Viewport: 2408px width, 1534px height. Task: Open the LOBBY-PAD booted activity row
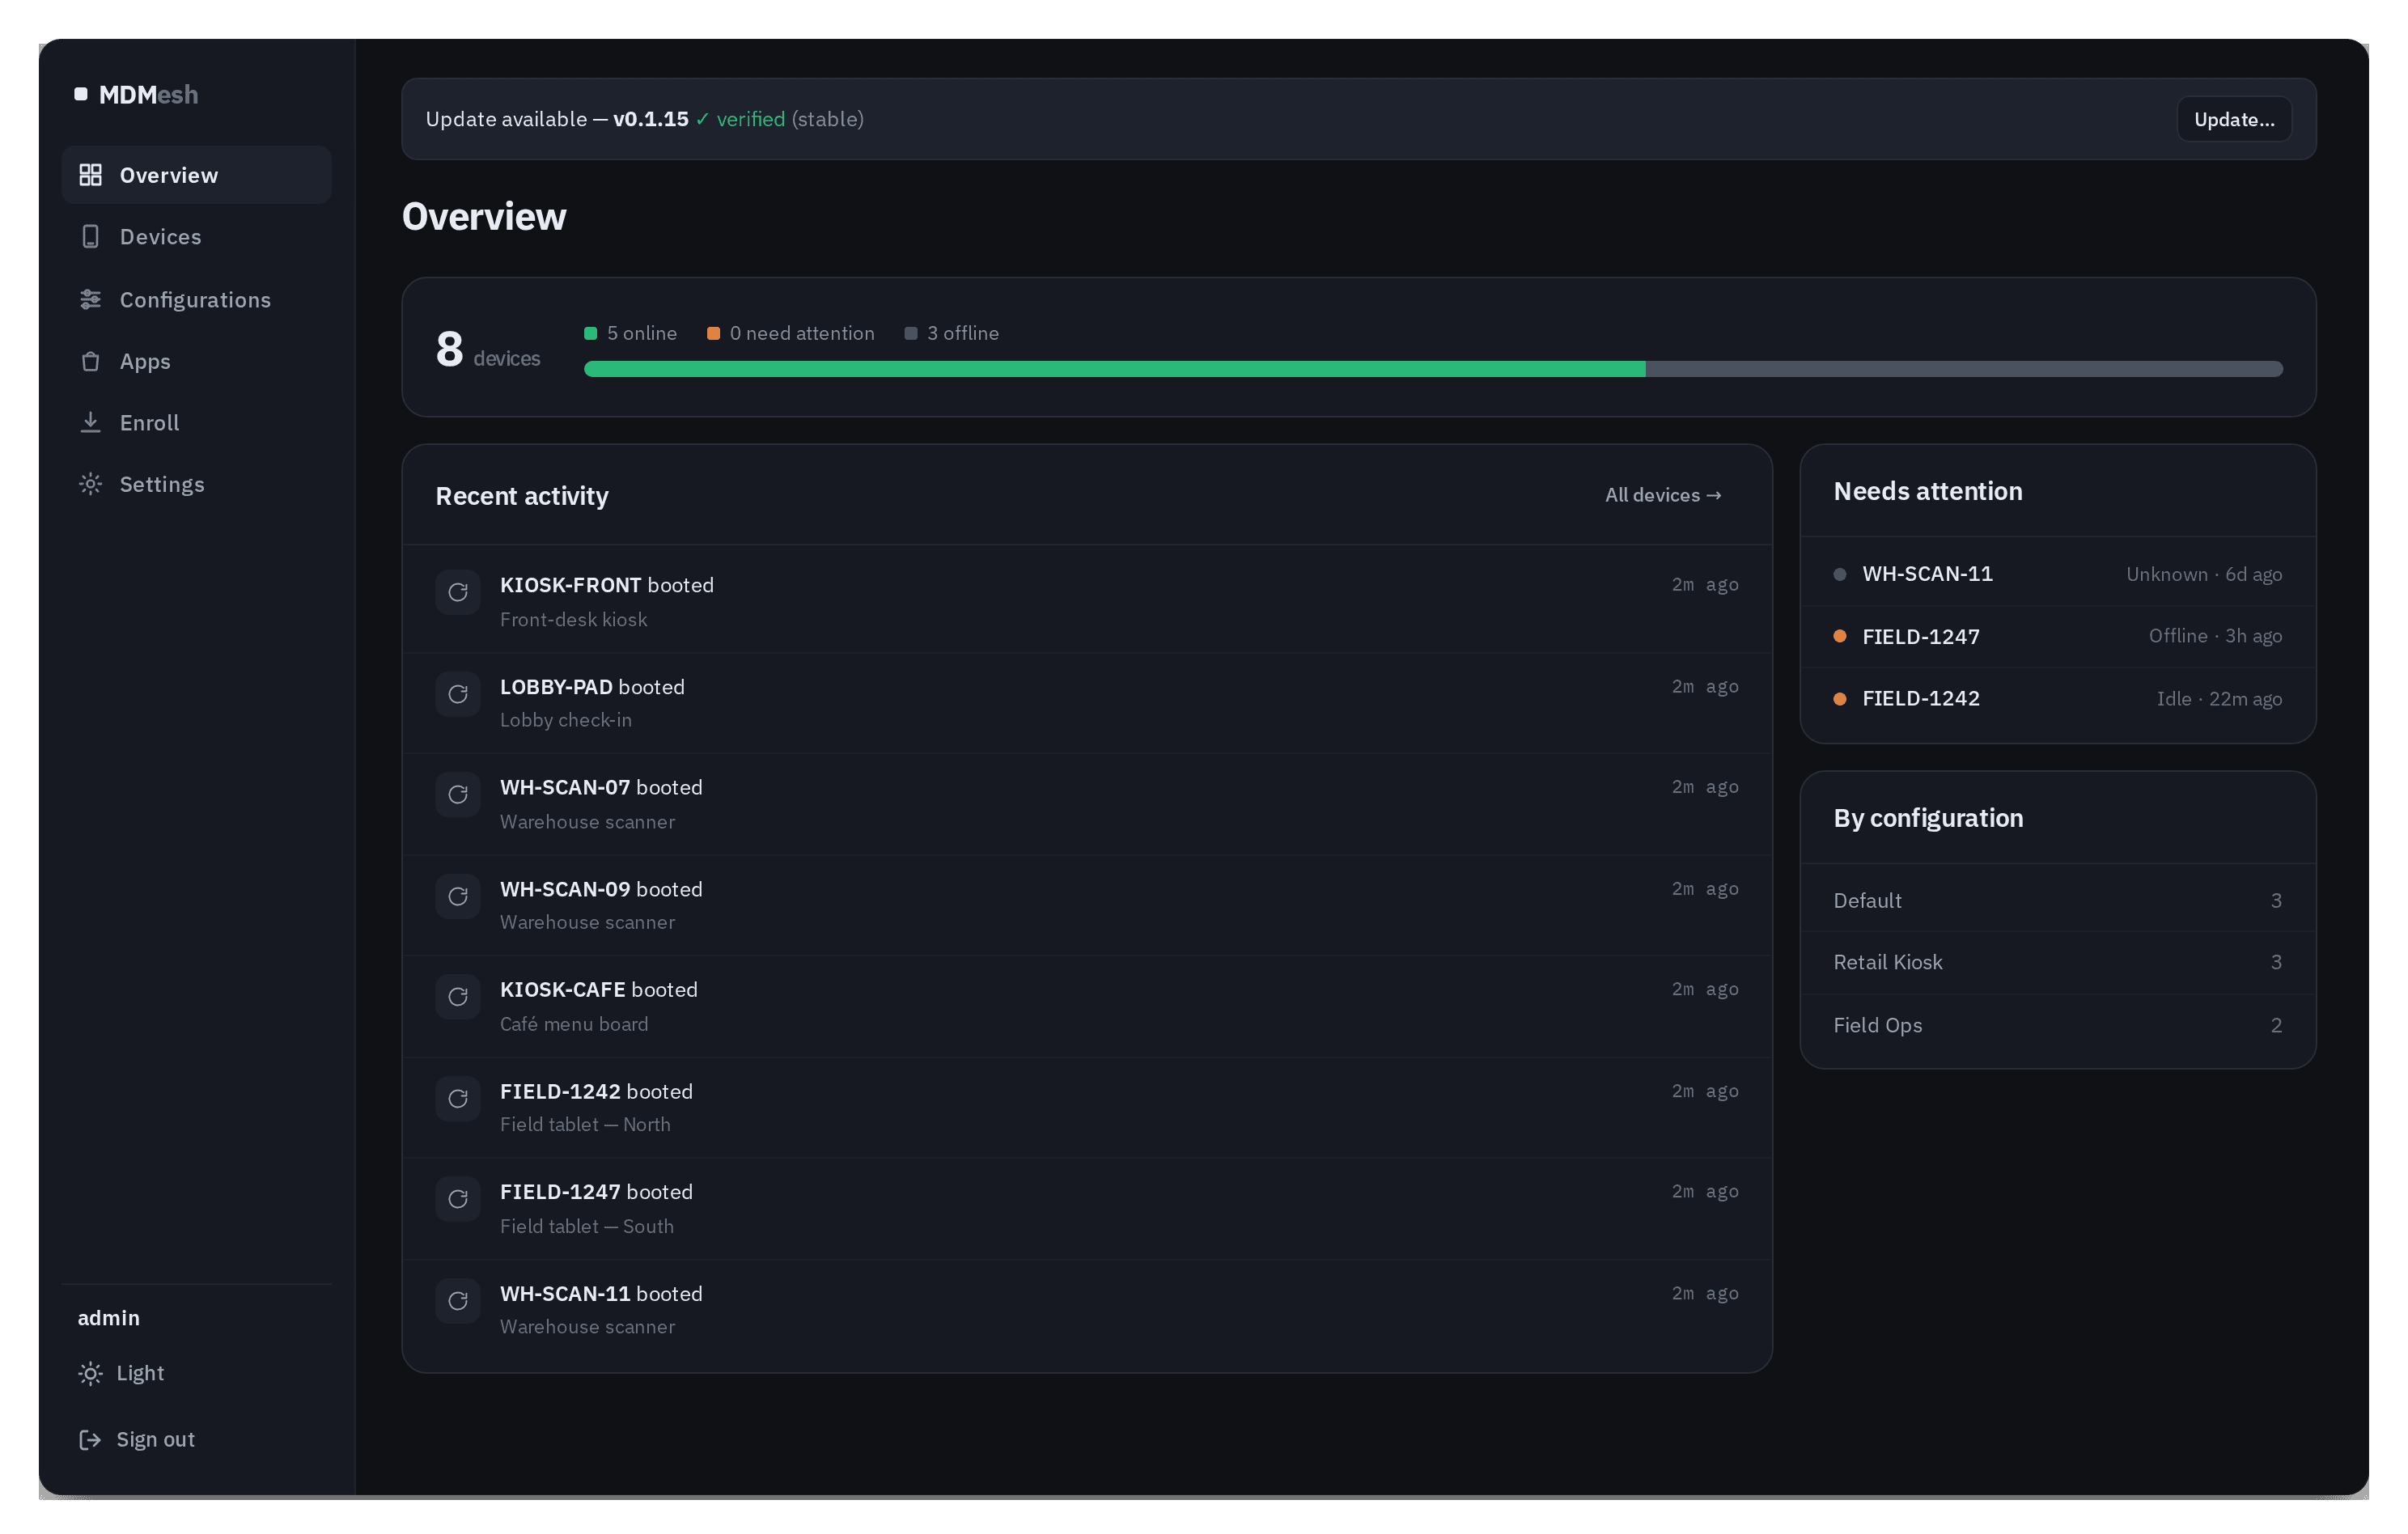tap(1086, 703)
